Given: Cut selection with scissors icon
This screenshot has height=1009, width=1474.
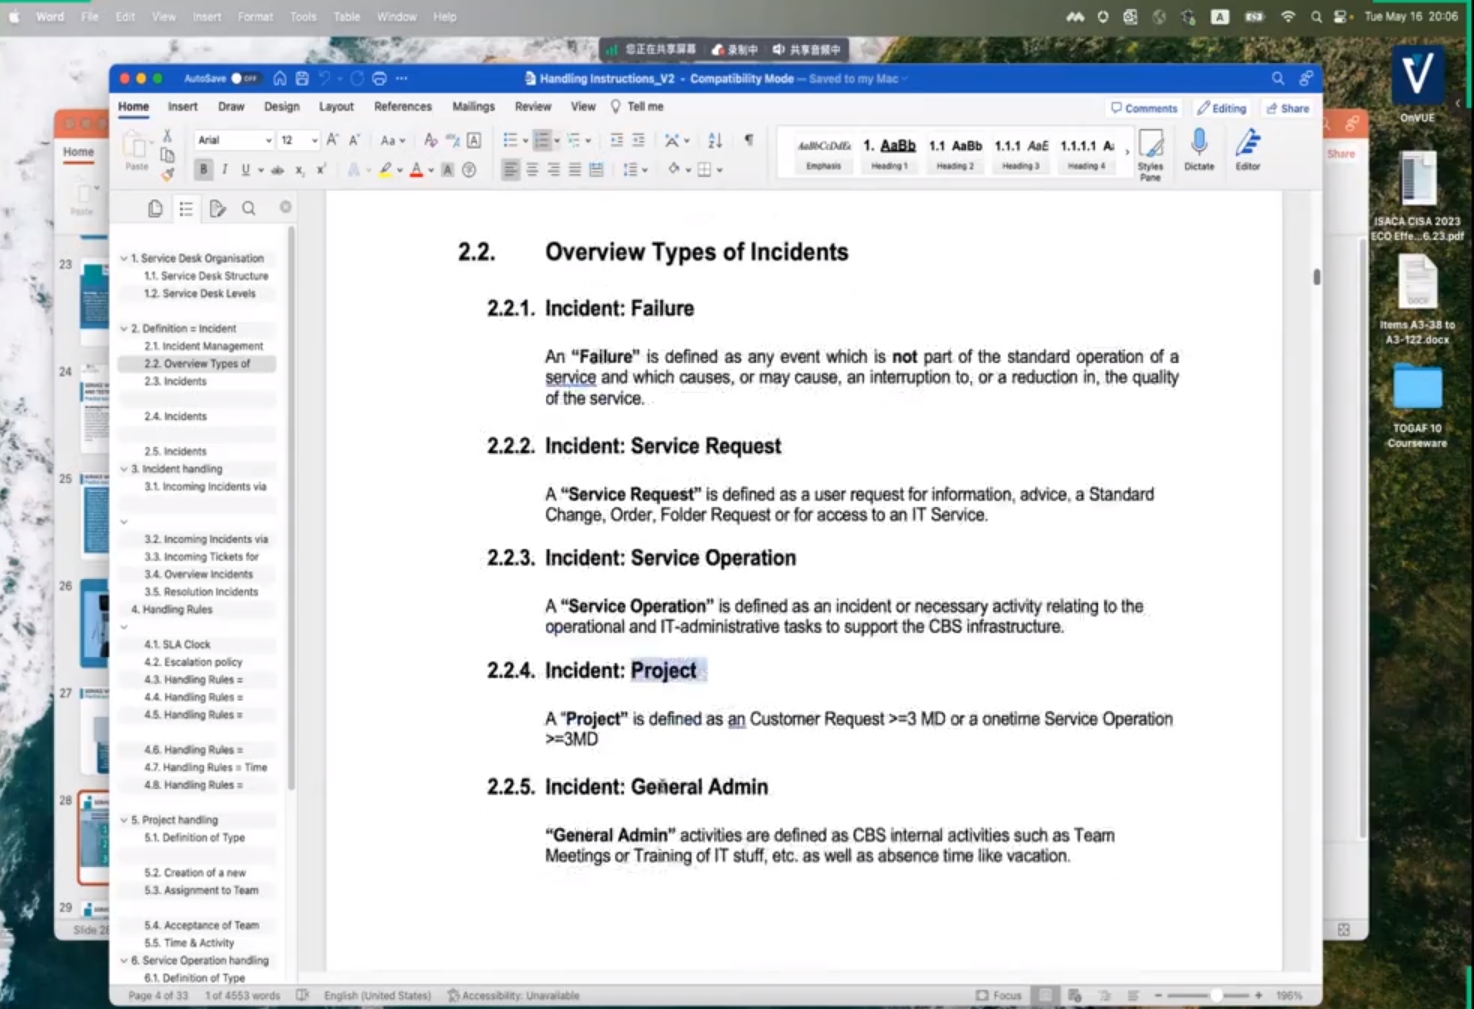Looking at the screenshot, I should (x=167, y=135).
